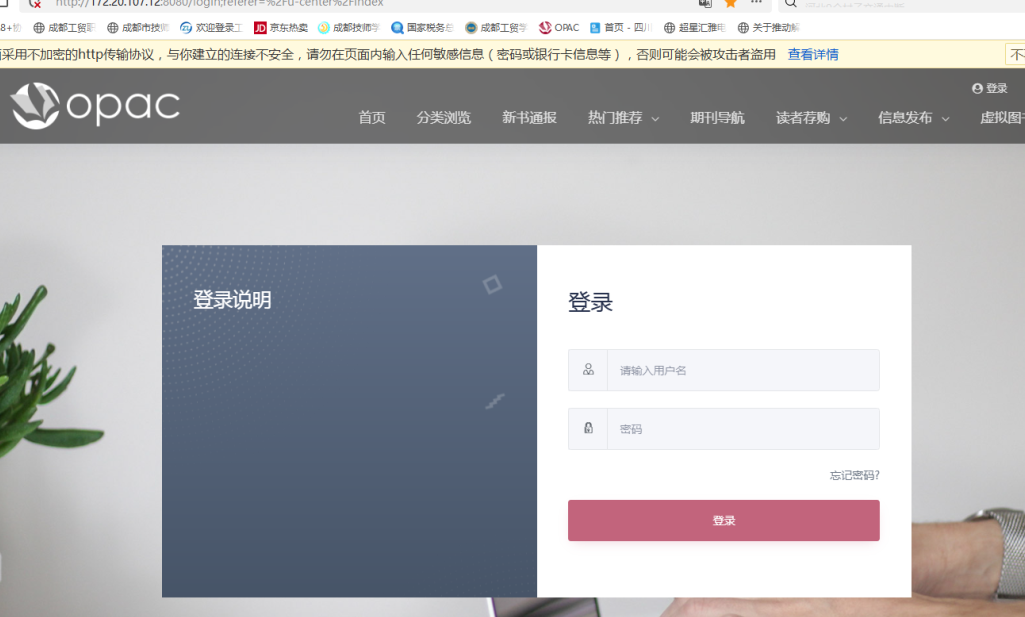The height and width of the screenshot is (617, 1025).
Task: Go to 首页 in navigation bar
Action: (372, 118)
